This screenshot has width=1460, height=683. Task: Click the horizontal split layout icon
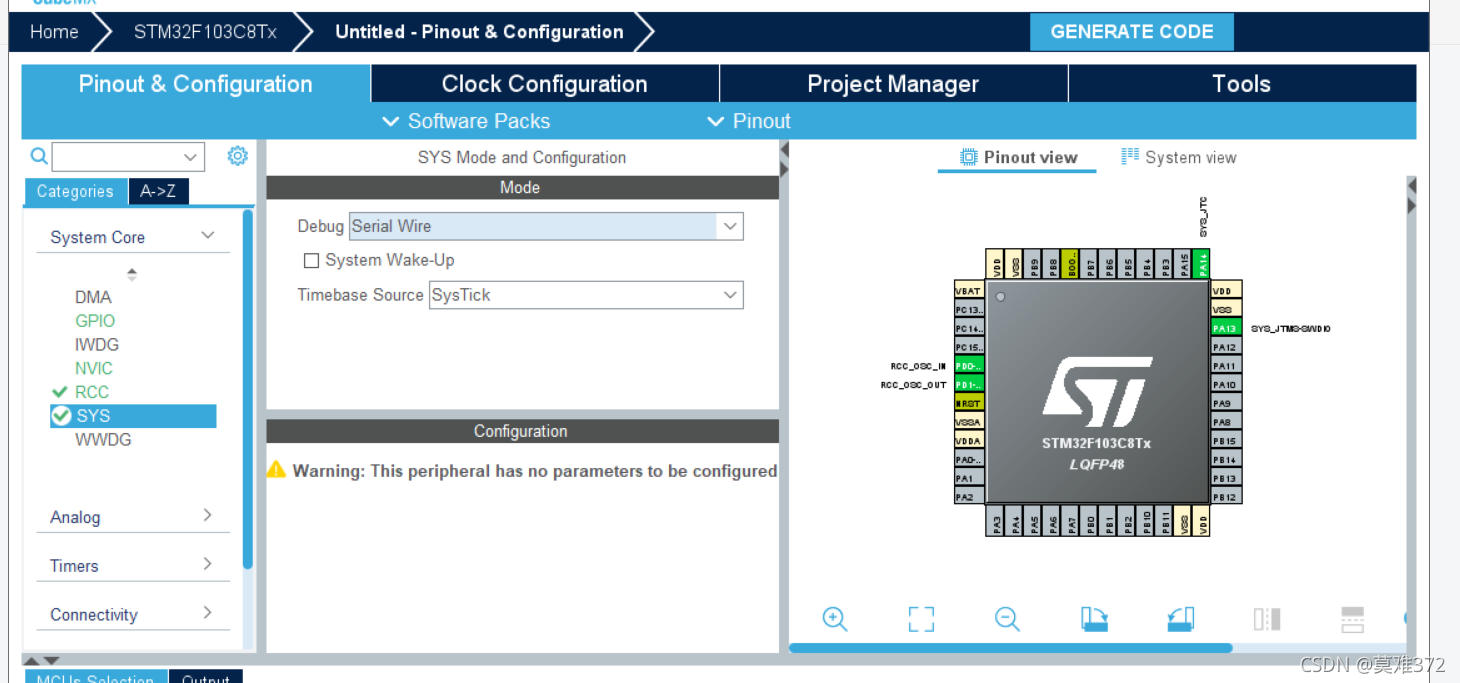point(1352,619)
